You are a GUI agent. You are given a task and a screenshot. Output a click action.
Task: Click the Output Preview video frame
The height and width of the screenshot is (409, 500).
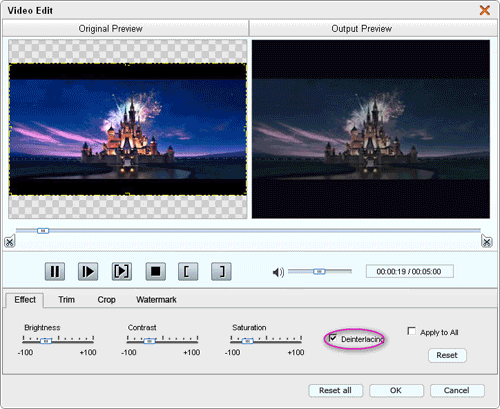pyautogui.click(x=371, y=129)
